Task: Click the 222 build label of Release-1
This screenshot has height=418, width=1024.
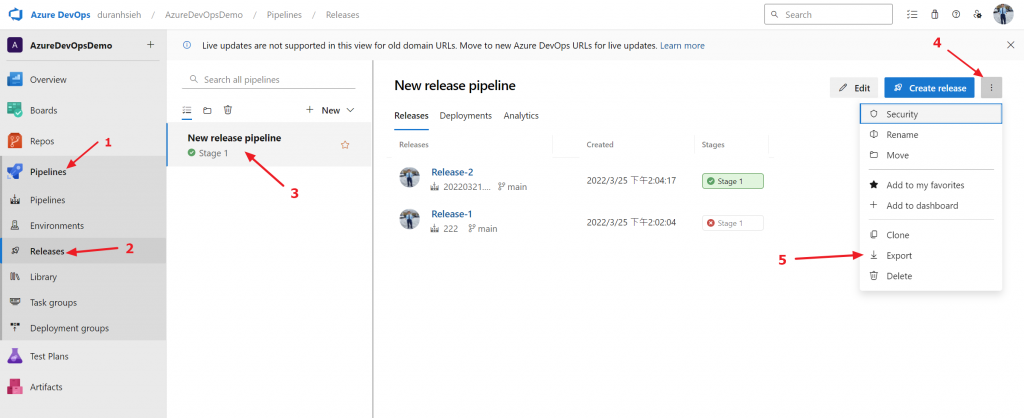Action: (x=445, y=229)
